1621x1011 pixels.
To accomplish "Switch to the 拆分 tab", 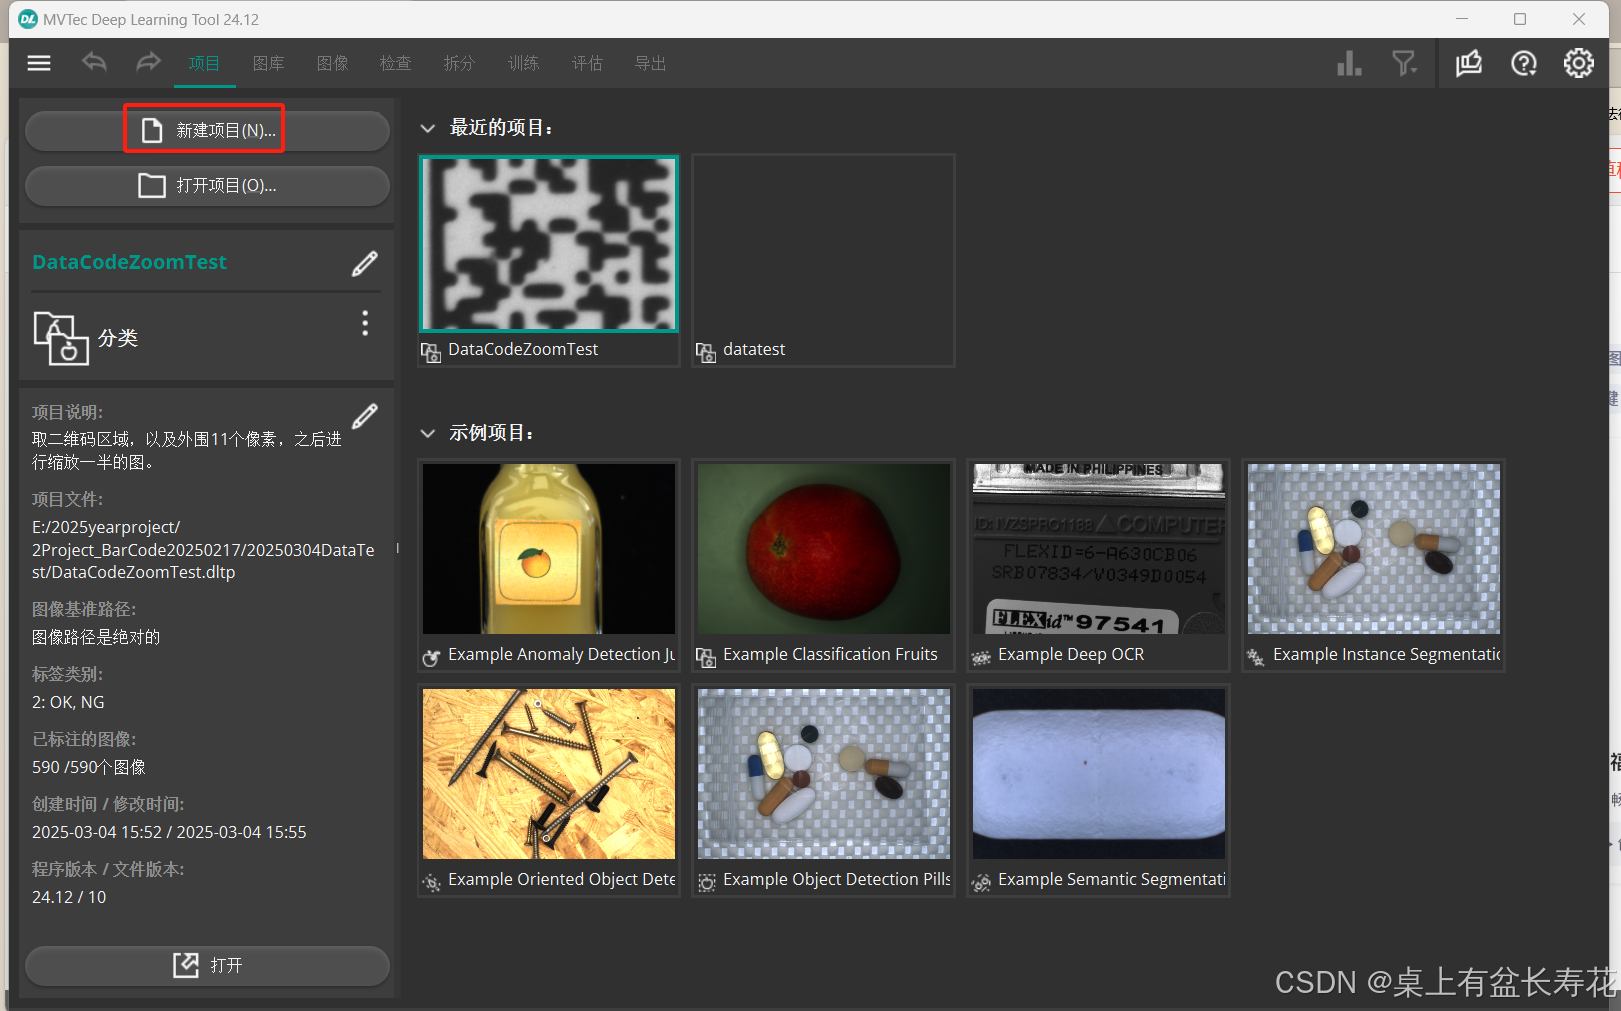I will coord(459,63).
